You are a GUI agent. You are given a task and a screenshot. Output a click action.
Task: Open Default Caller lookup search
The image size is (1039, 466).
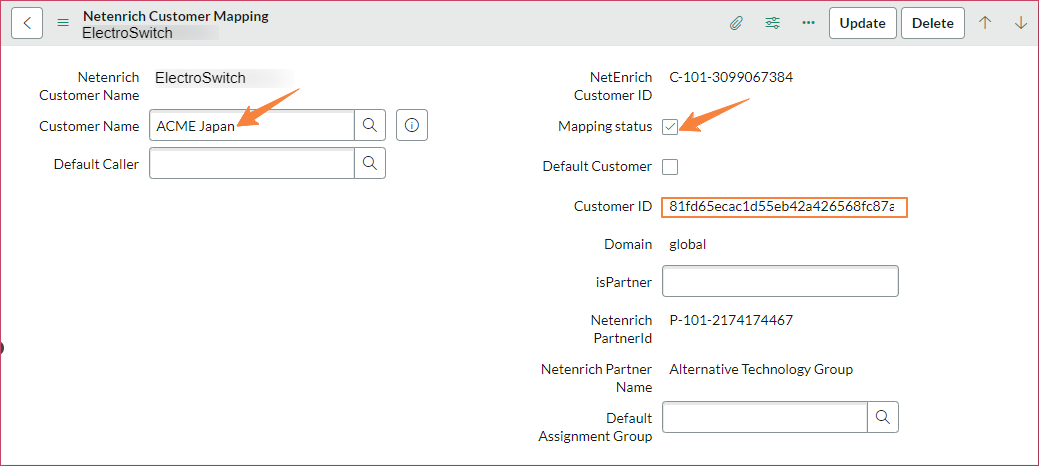pyautogui.click(x=370, y=163)
